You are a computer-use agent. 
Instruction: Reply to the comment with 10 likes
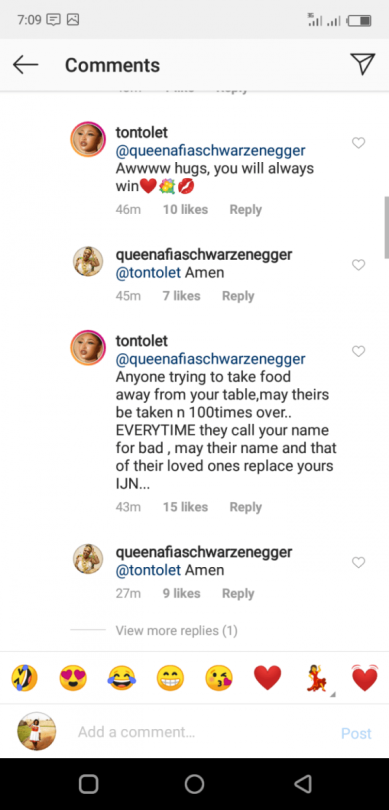(245, 209)
